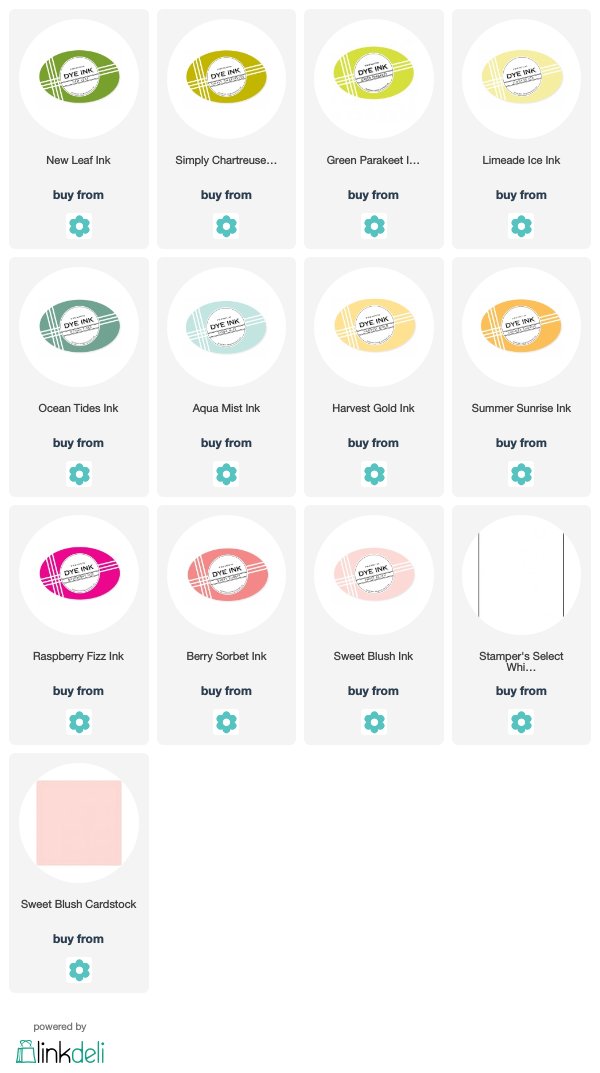This screenshot has height=1073, width=600.
Task: Open the linkdeli logo at the bottom
Action: (60, 1052)
